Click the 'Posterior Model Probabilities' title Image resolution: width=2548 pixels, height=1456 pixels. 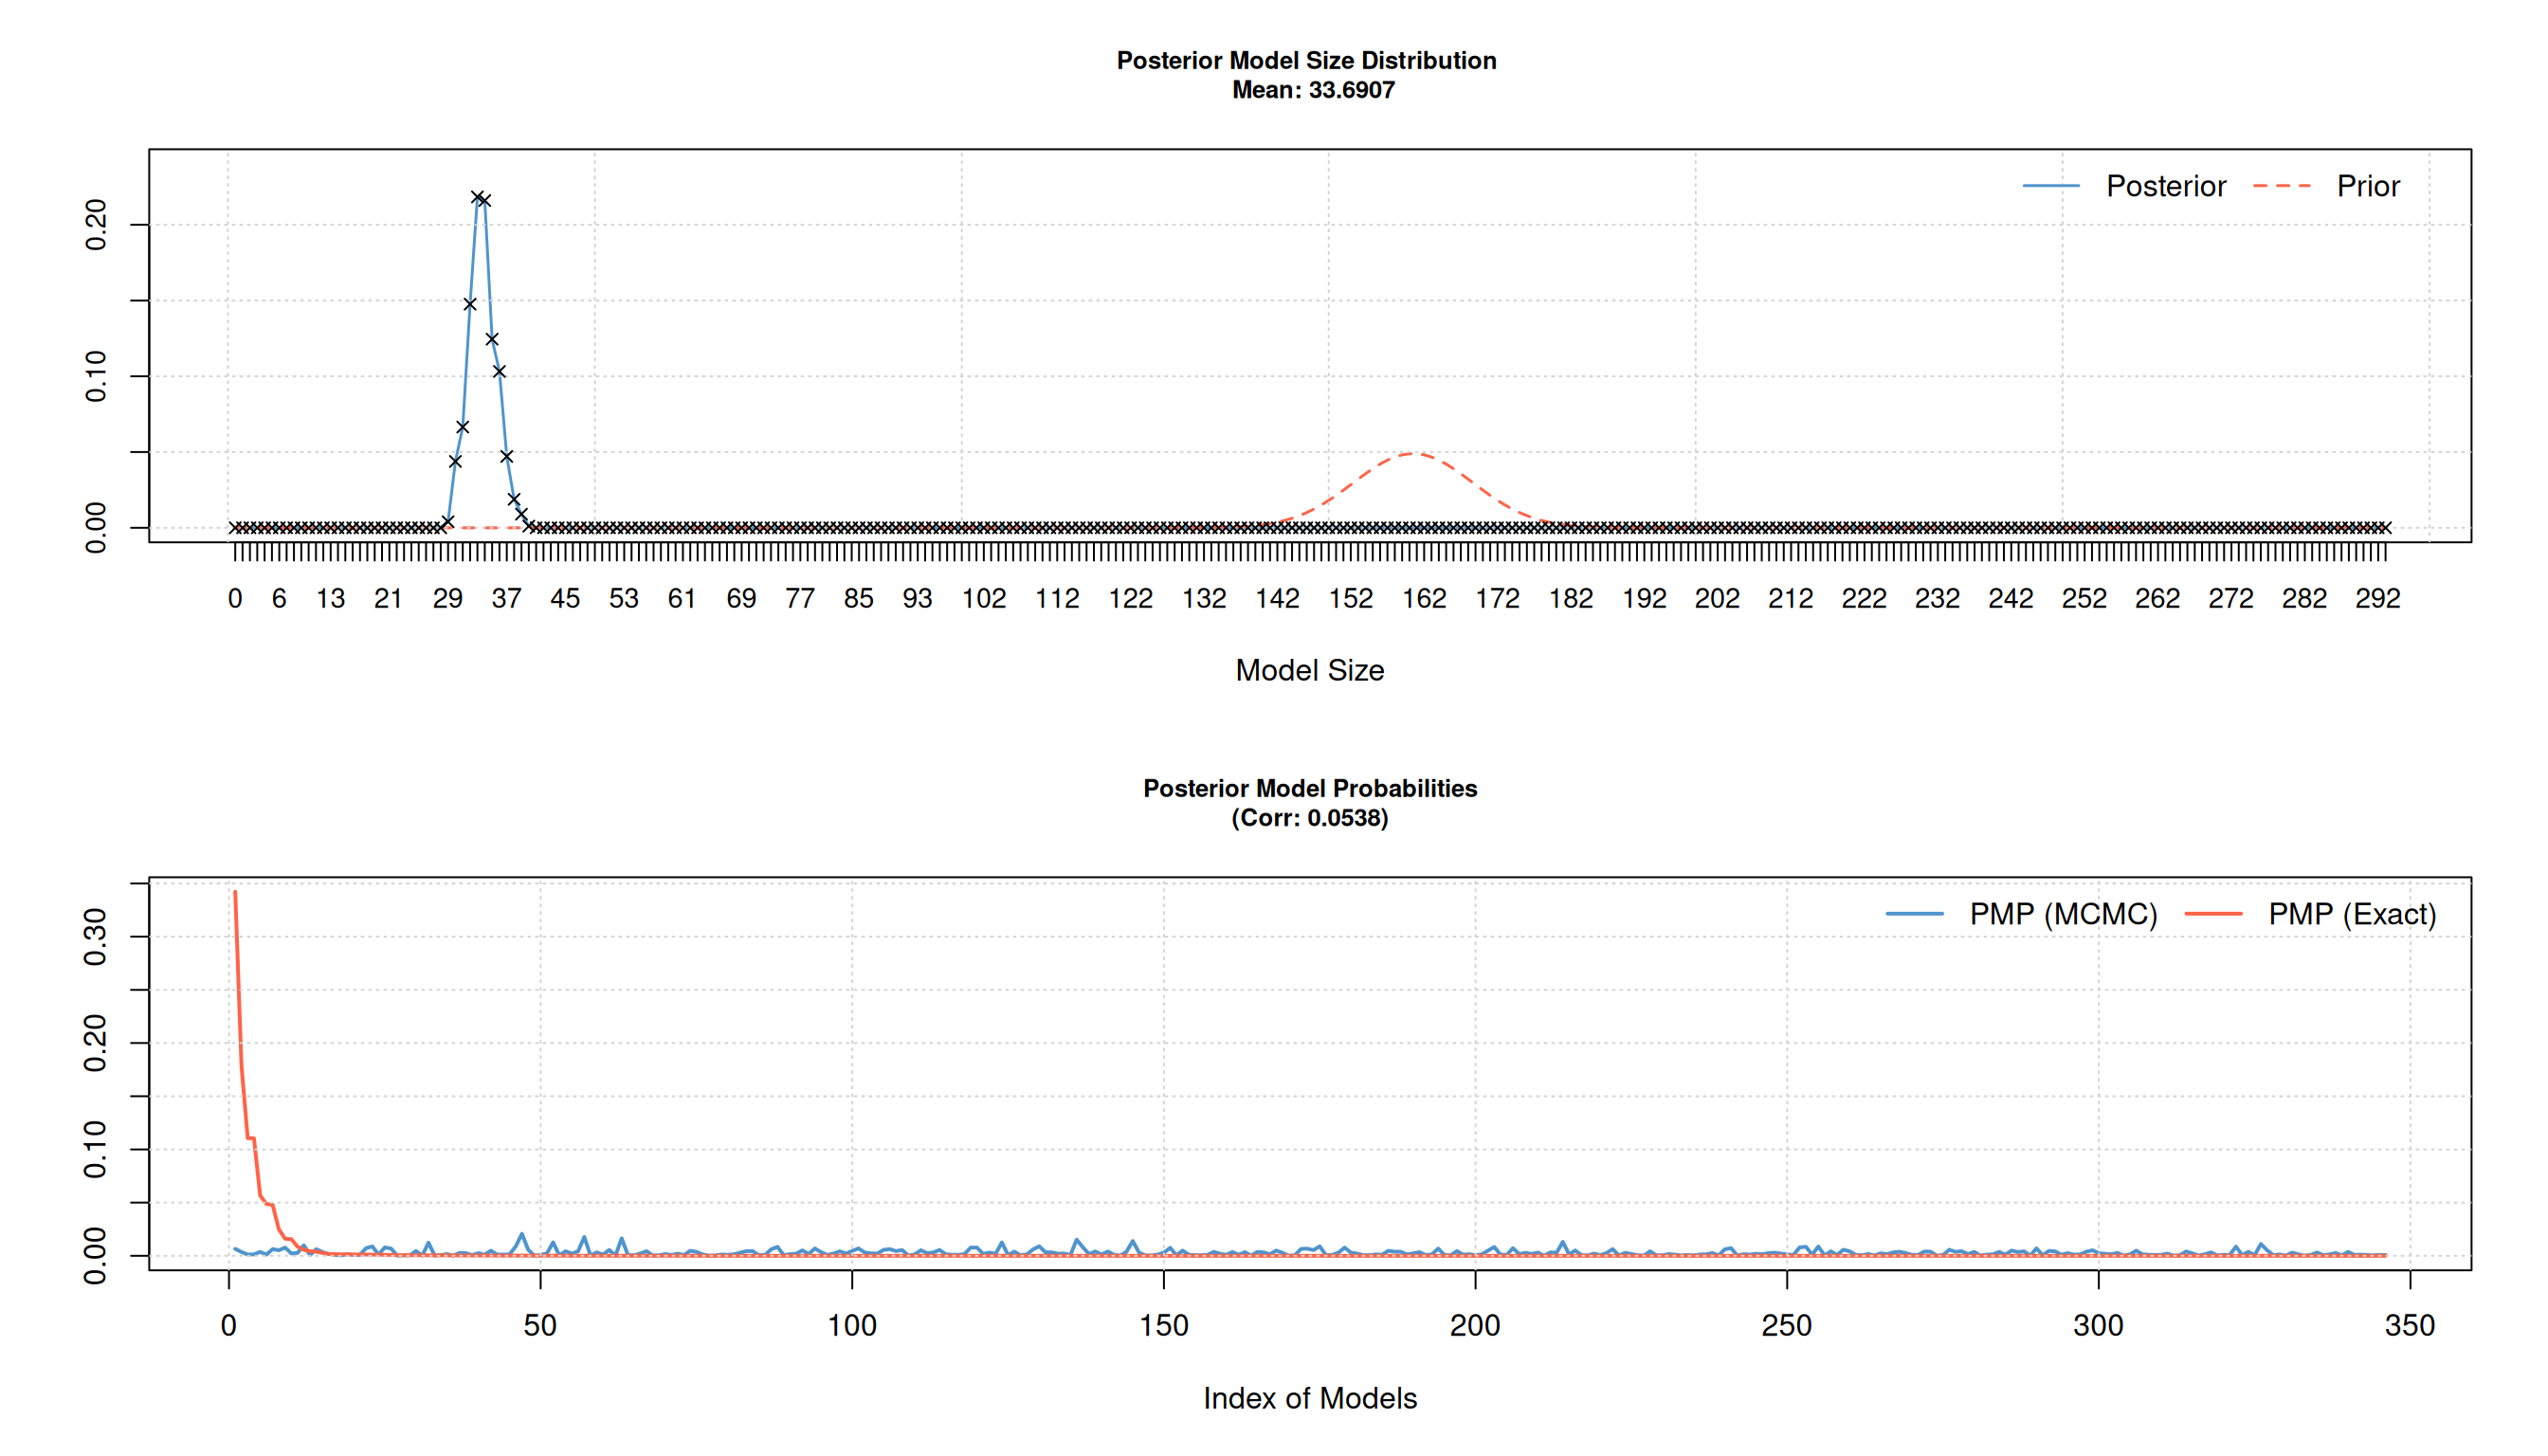(x=1309, y=788)
